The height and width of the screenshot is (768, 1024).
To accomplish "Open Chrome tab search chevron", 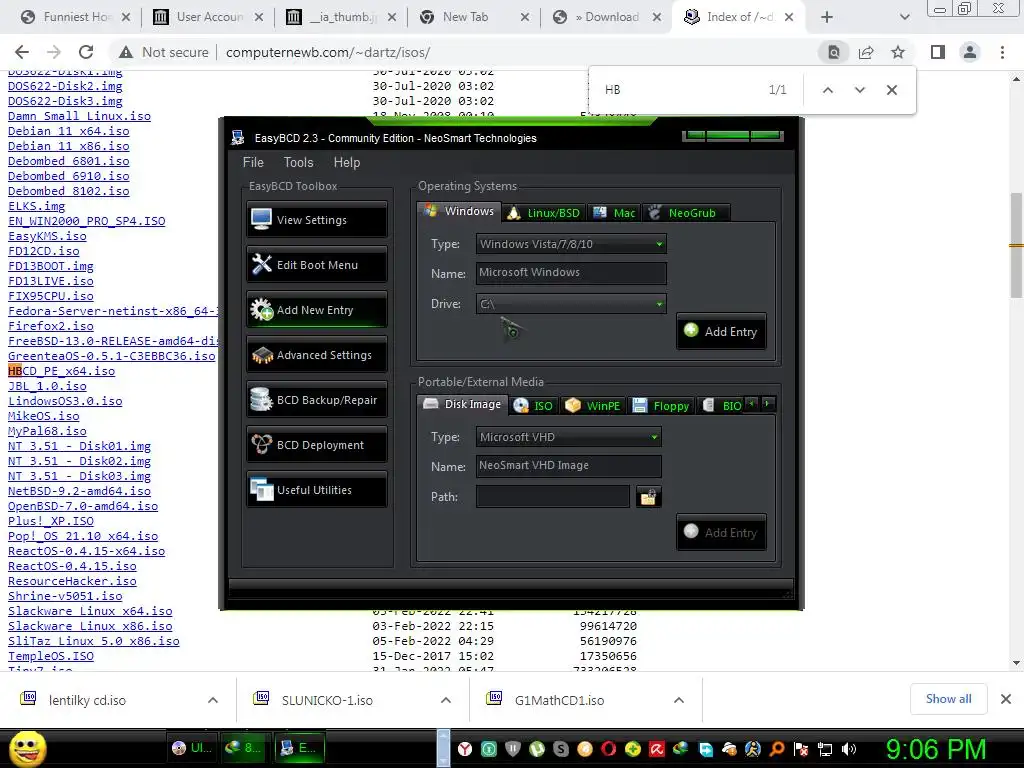I will [x=904, y=17].
